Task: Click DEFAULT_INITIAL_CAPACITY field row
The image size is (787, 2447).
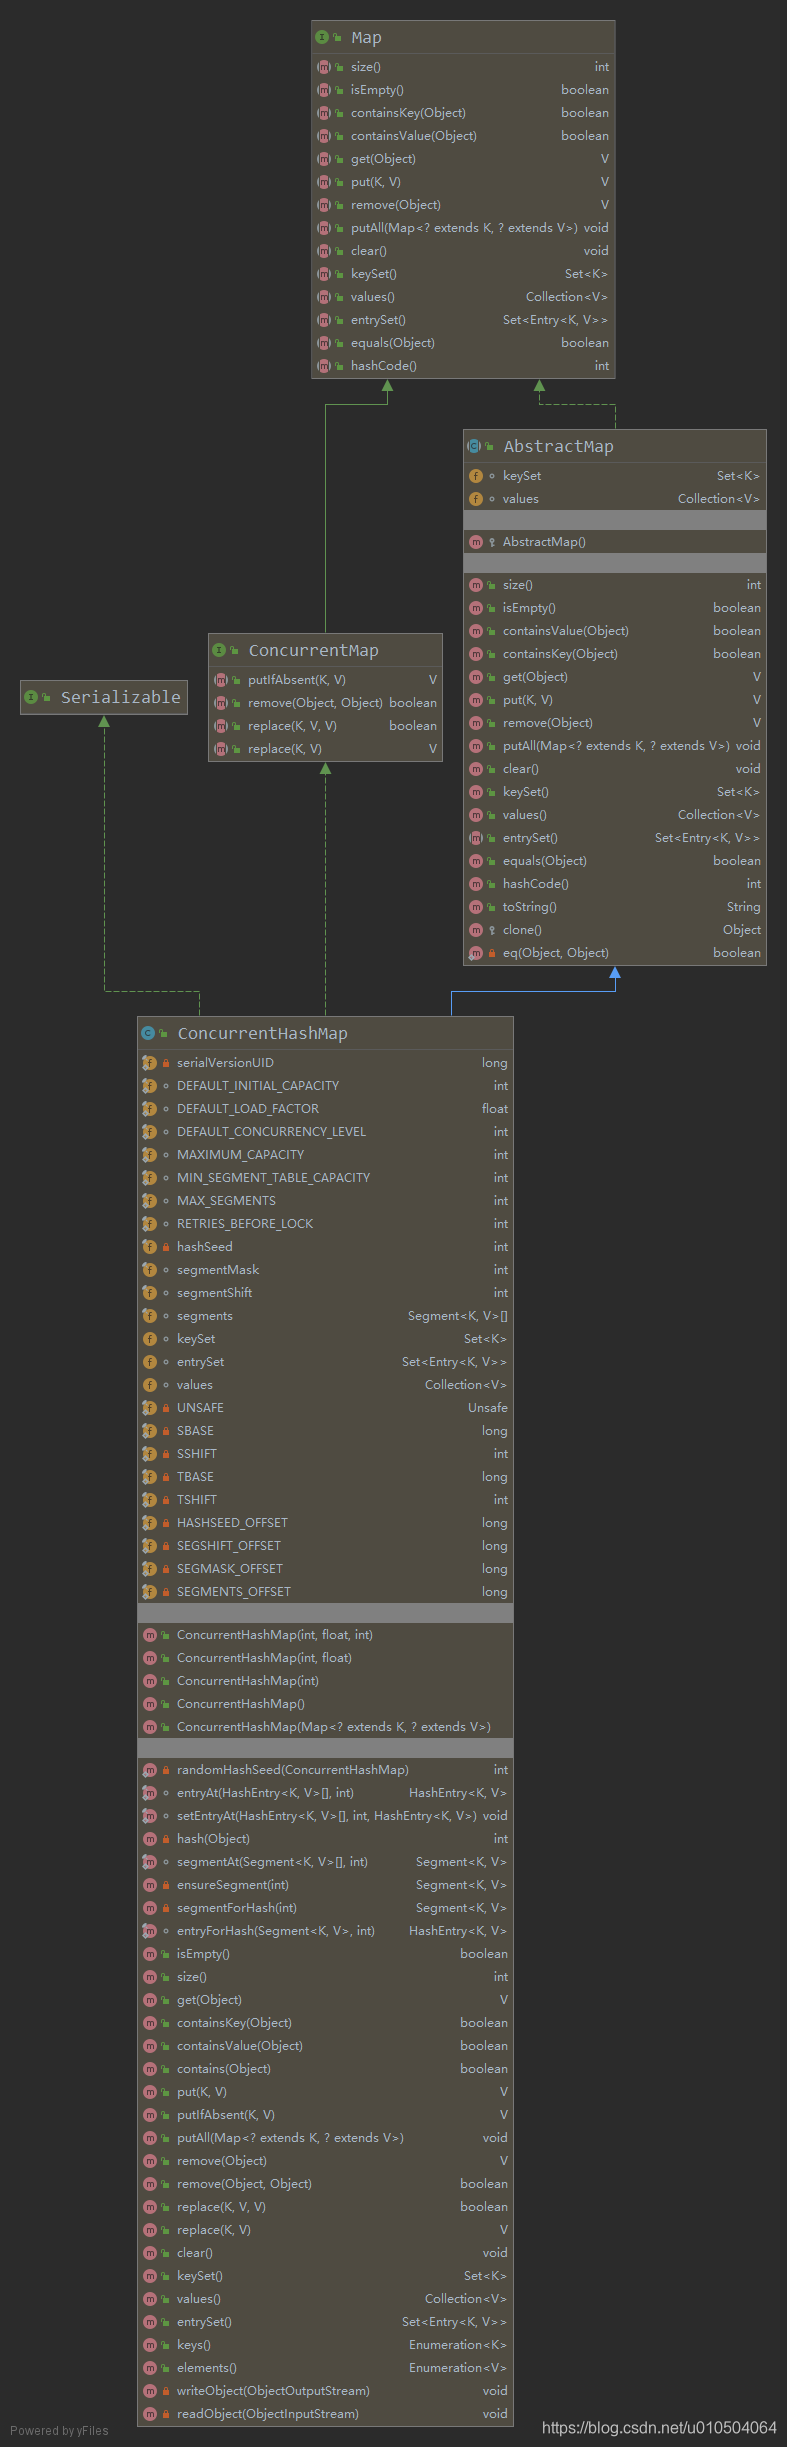Action: (x=325, y=1086)
